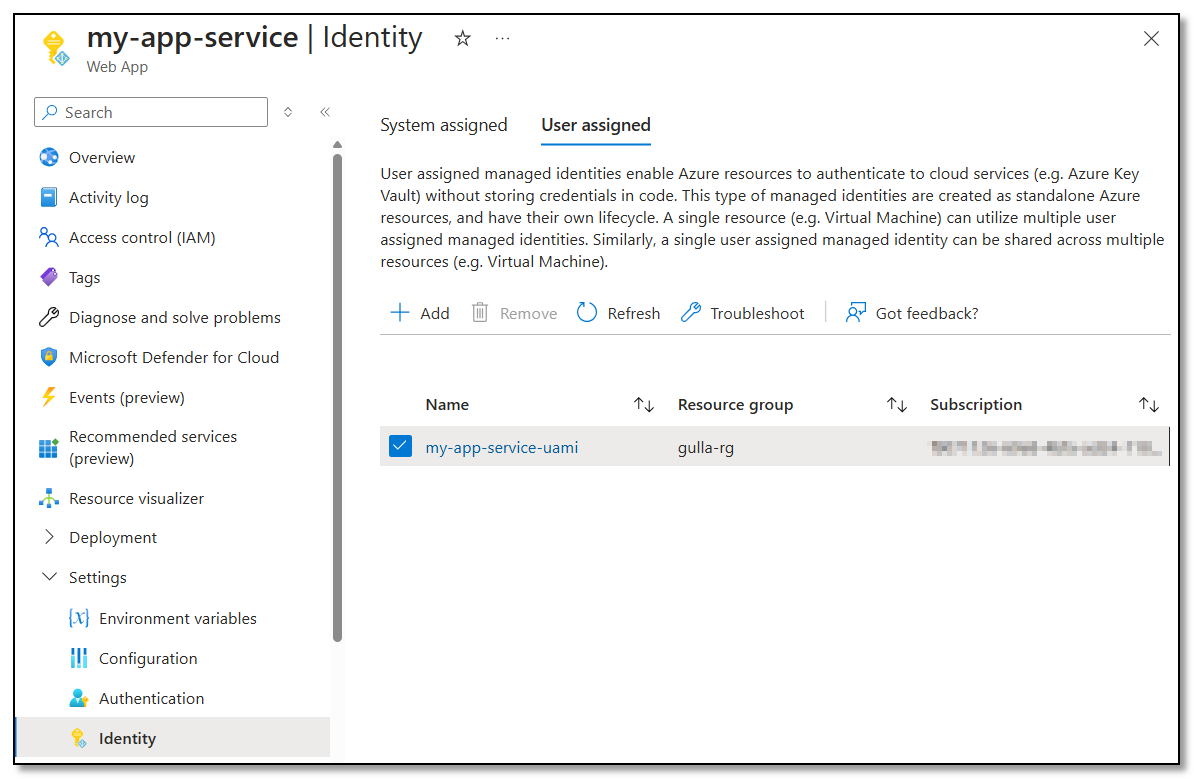
Task: Select Identity in sidebar
Action: click(x=173, y=738)
